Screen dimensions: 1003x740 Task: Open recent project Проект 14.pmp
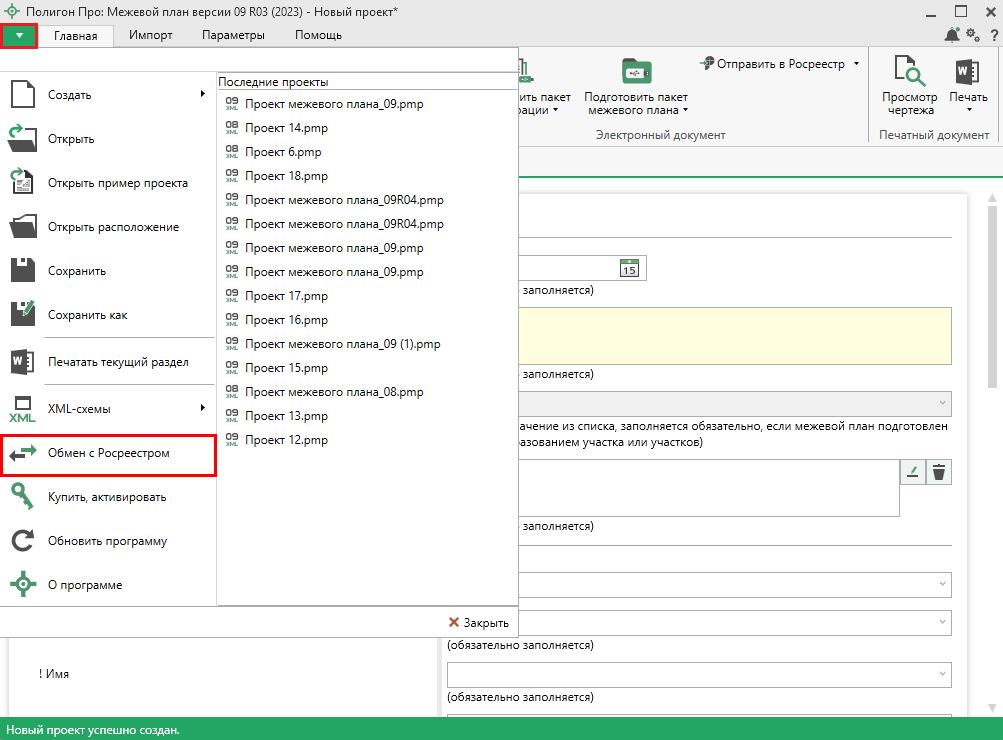point(286,128)
